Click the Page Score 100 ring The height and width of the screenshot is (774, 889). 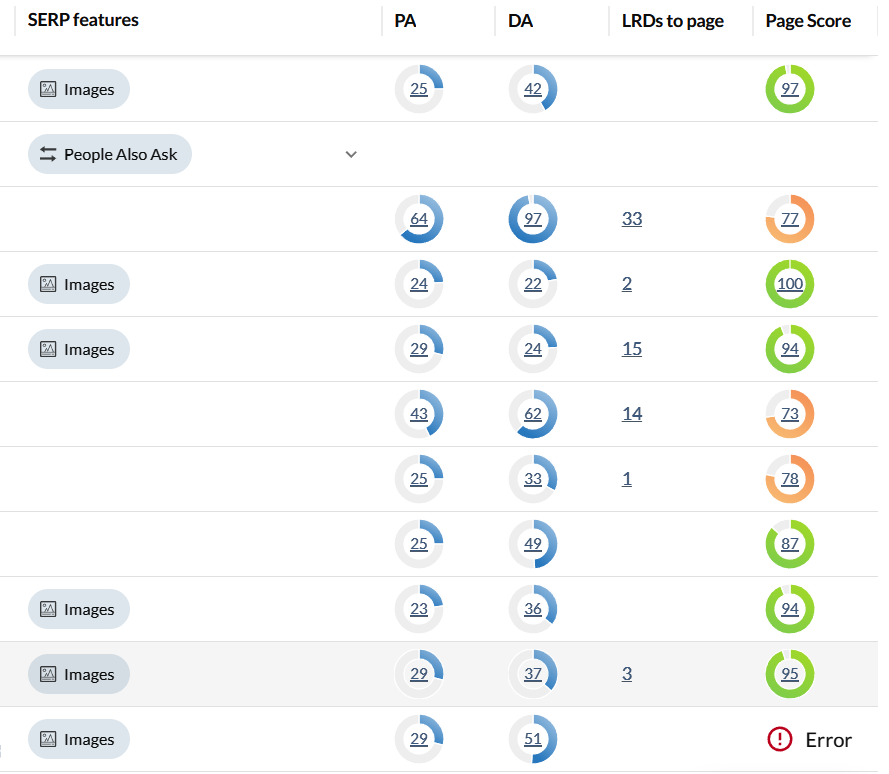coord(790,285)
